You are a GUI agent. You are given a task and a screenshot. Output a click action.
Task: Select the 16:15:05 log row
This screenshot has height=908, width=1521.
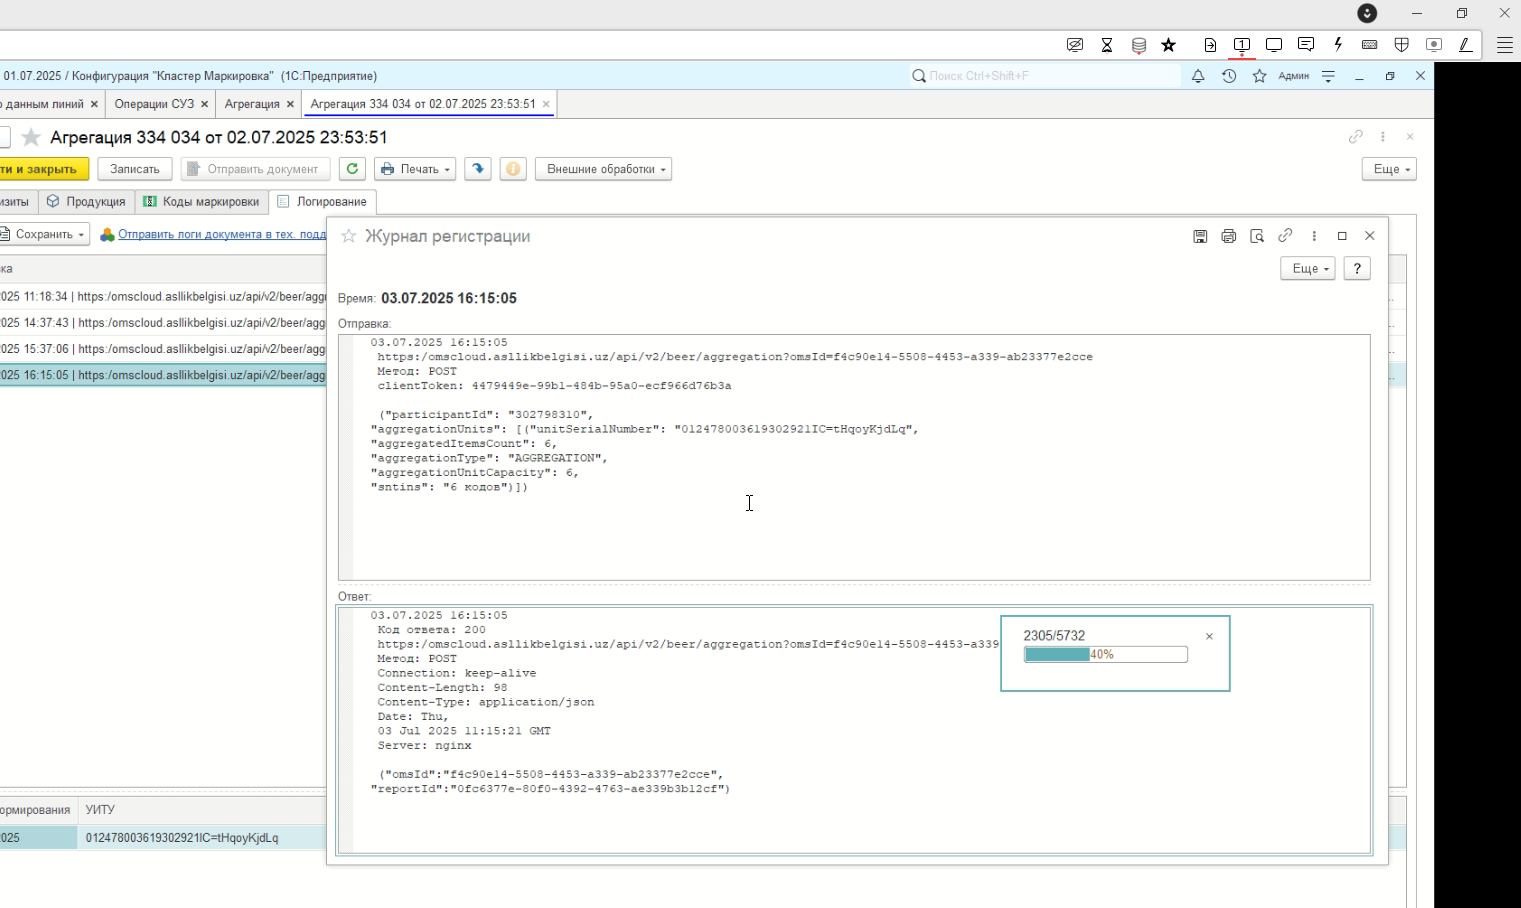tap(163, 375)
